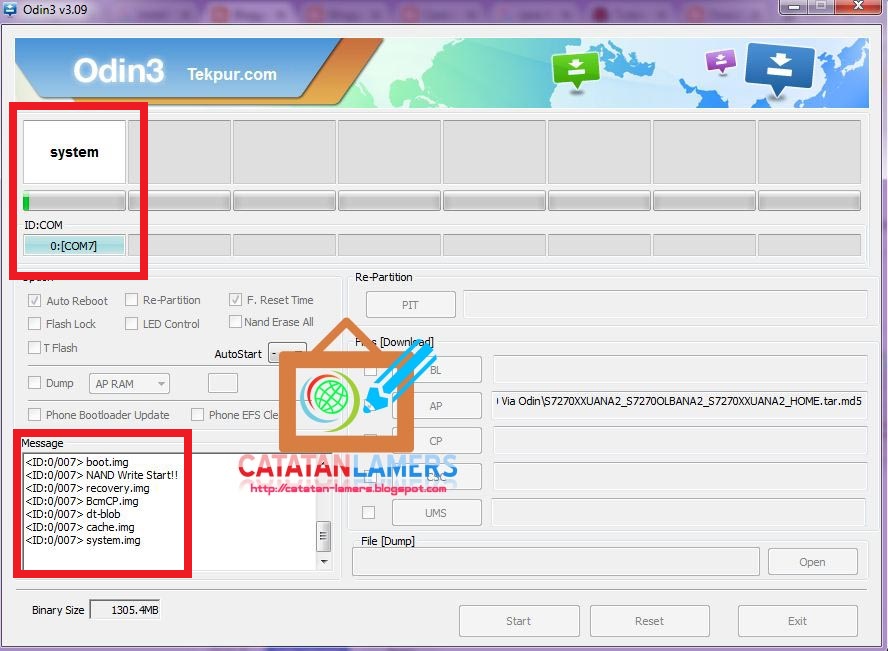Click the Message log scrollbar thumb
The width and height of the screenshot is (888, 651).
323,536
